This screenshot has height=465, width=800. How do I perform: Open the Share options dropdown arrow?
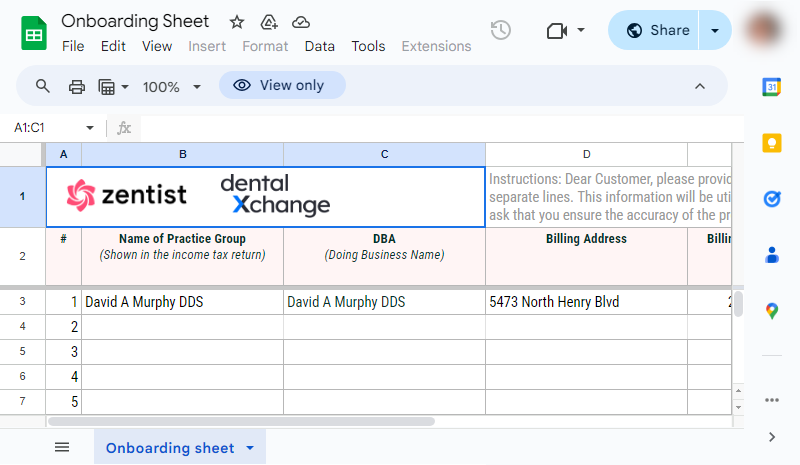715,30
